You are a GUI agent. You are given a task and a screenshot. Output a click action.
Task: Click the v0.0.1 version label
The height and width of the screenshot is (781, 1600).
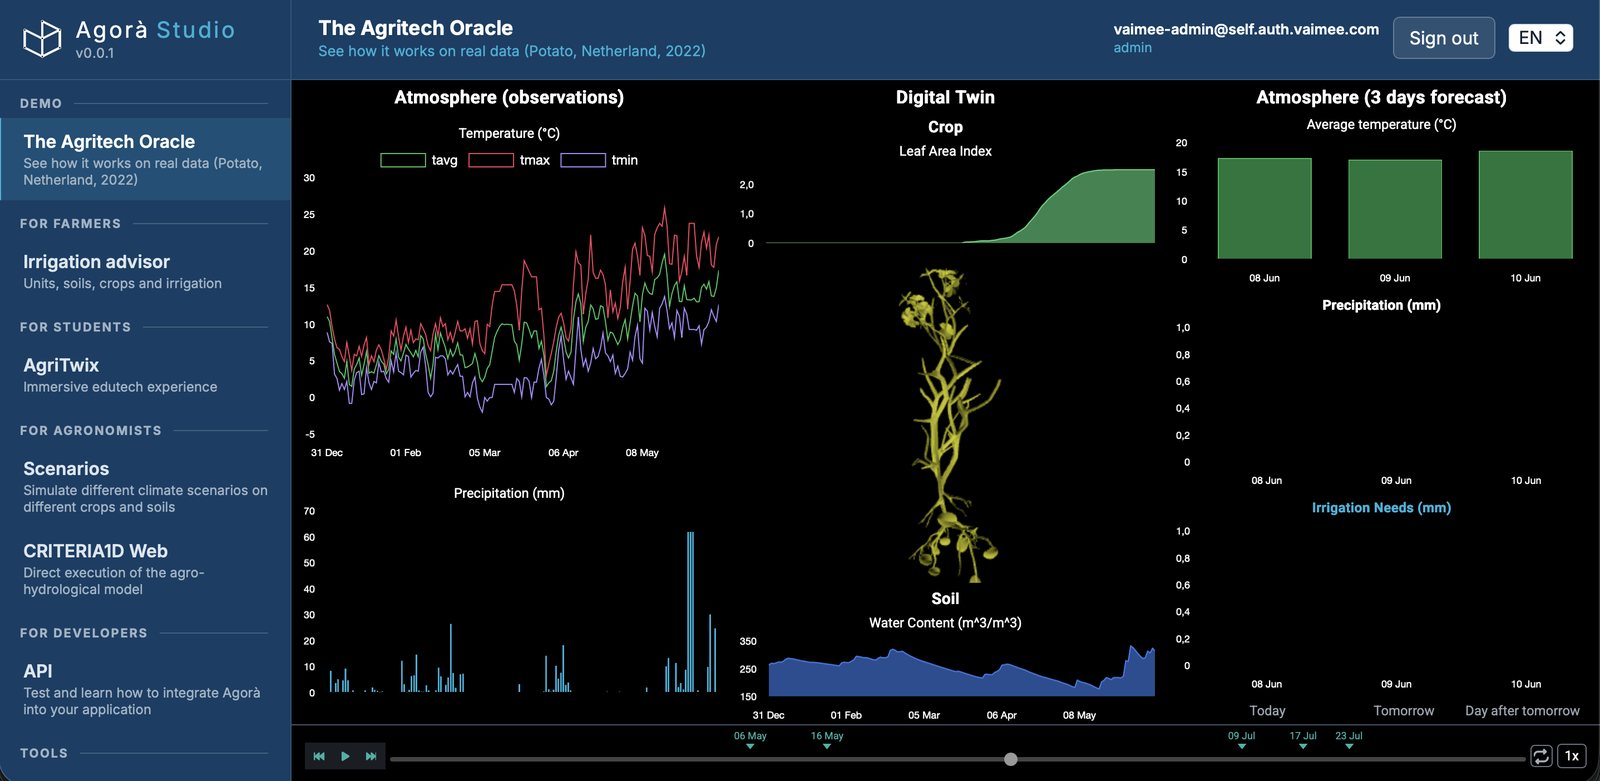pos(95,53)
